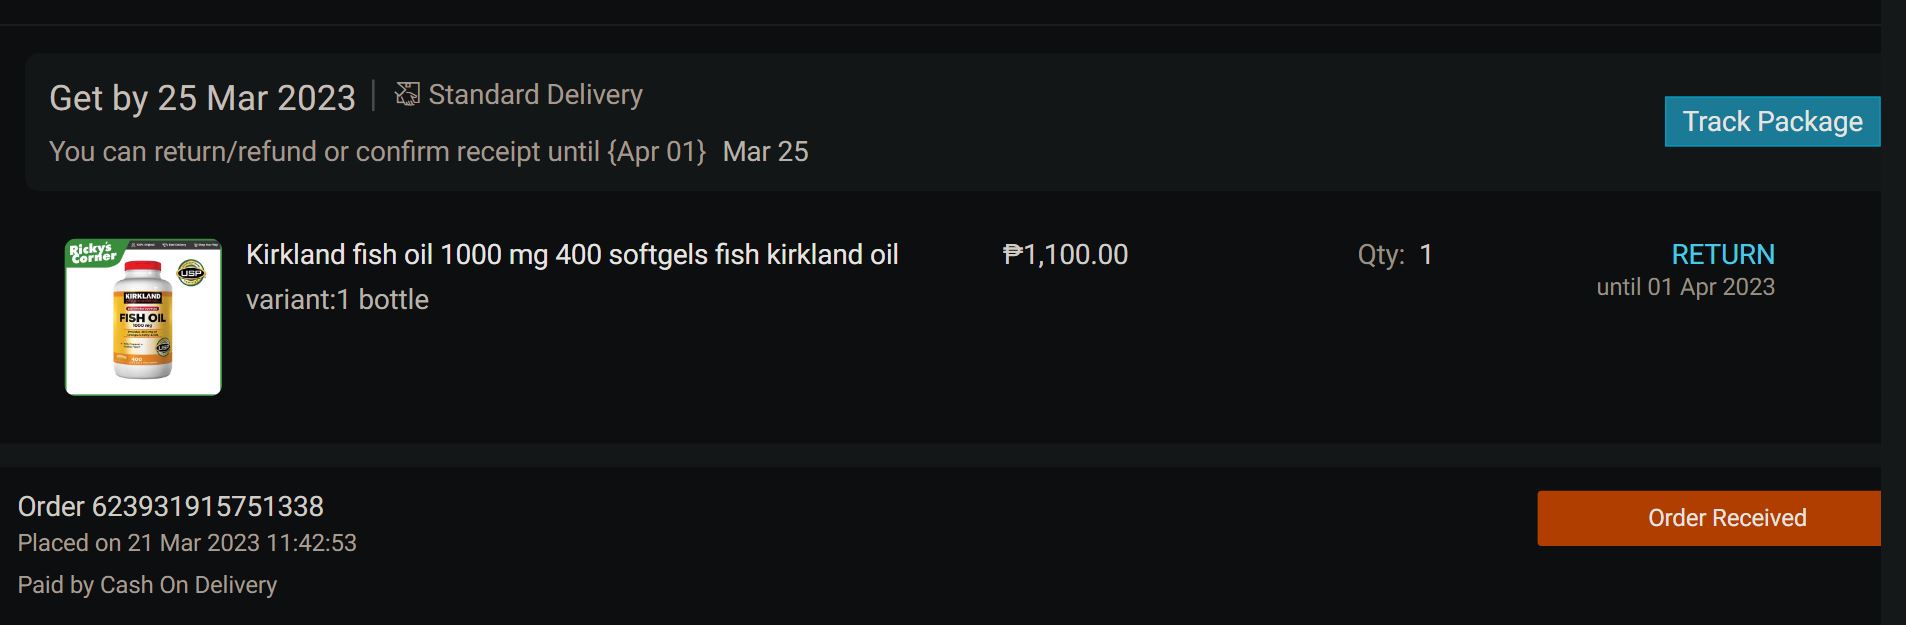
Task: Select the order number 623931915751338
Action: 171,507
